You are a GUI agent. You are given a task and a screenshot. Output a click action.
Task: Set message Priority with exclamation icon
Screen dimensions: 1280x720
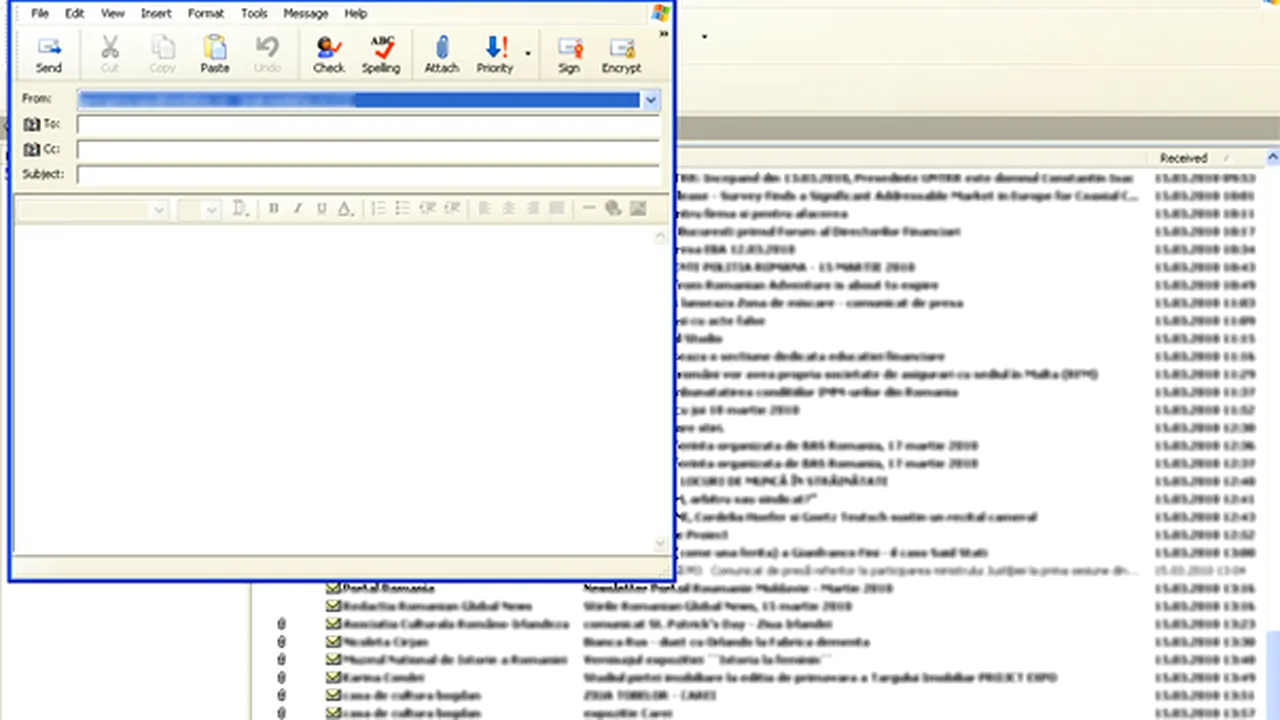(x=494, y=54)
